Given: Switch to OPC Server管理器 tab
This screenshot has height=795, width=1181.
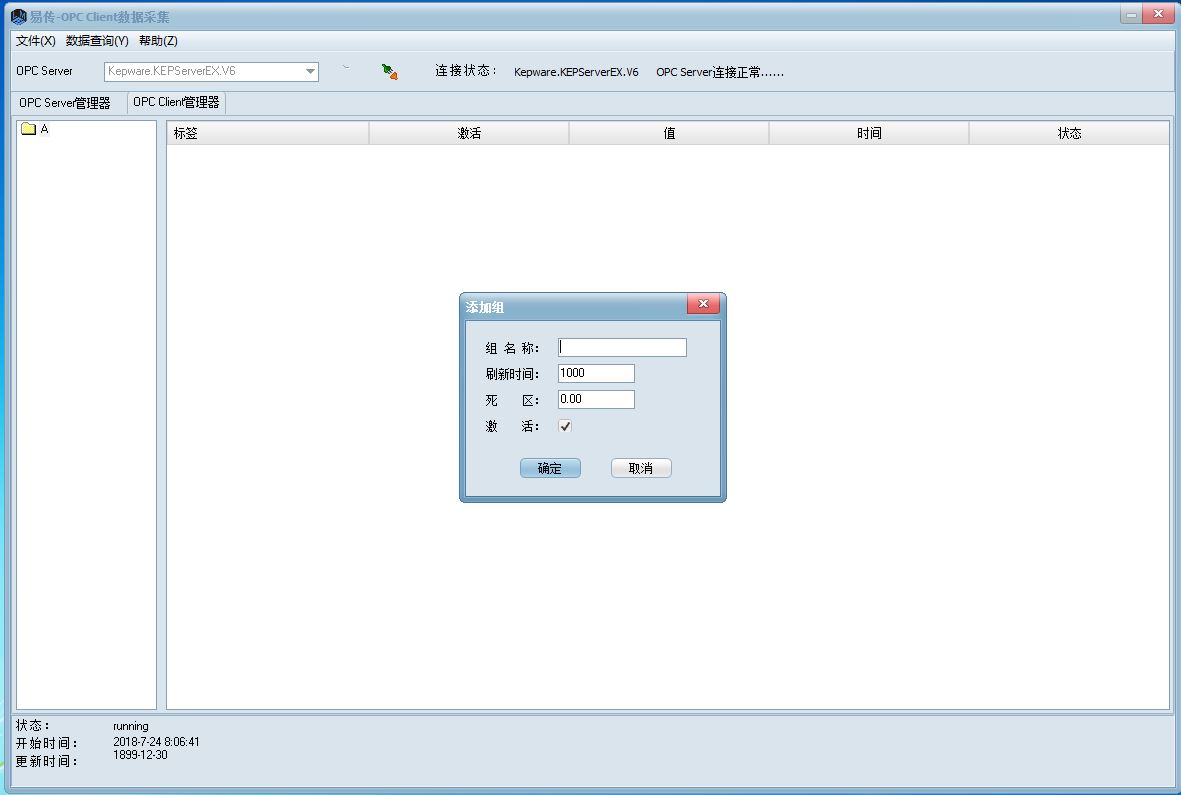Looking at the screenshot, I should tap(65, 103).
